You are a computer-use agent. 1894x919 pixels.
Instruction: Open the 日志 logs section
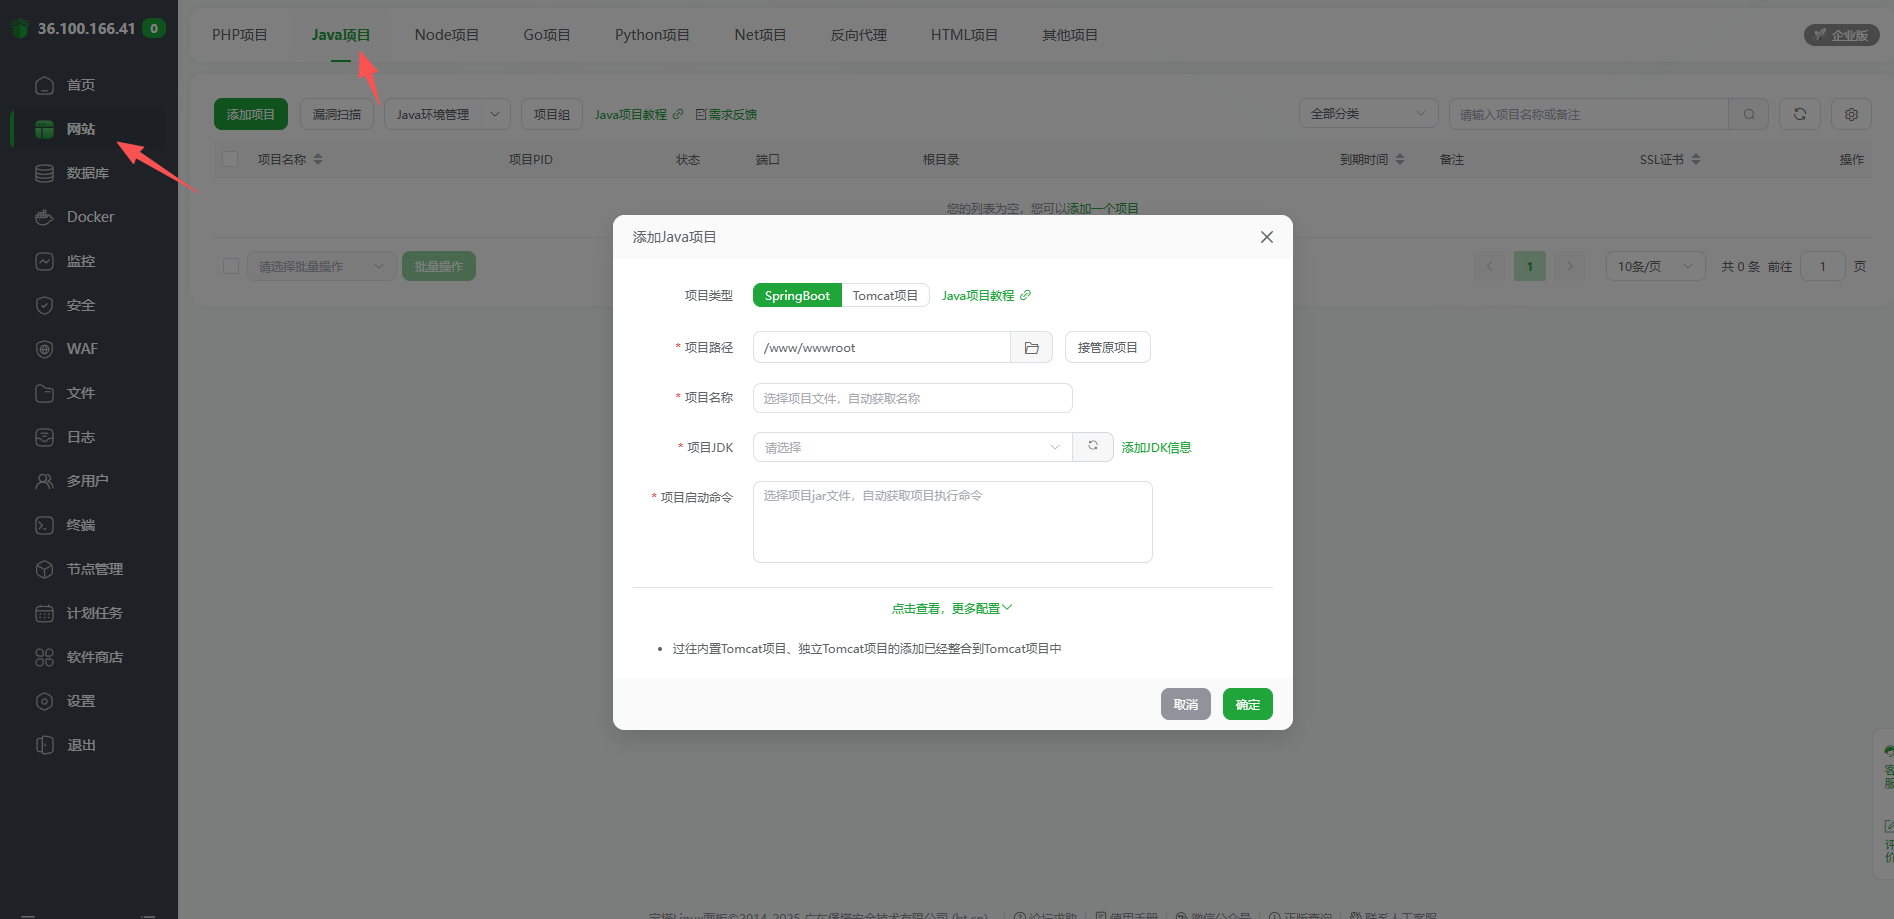click(x=80, y=436)
